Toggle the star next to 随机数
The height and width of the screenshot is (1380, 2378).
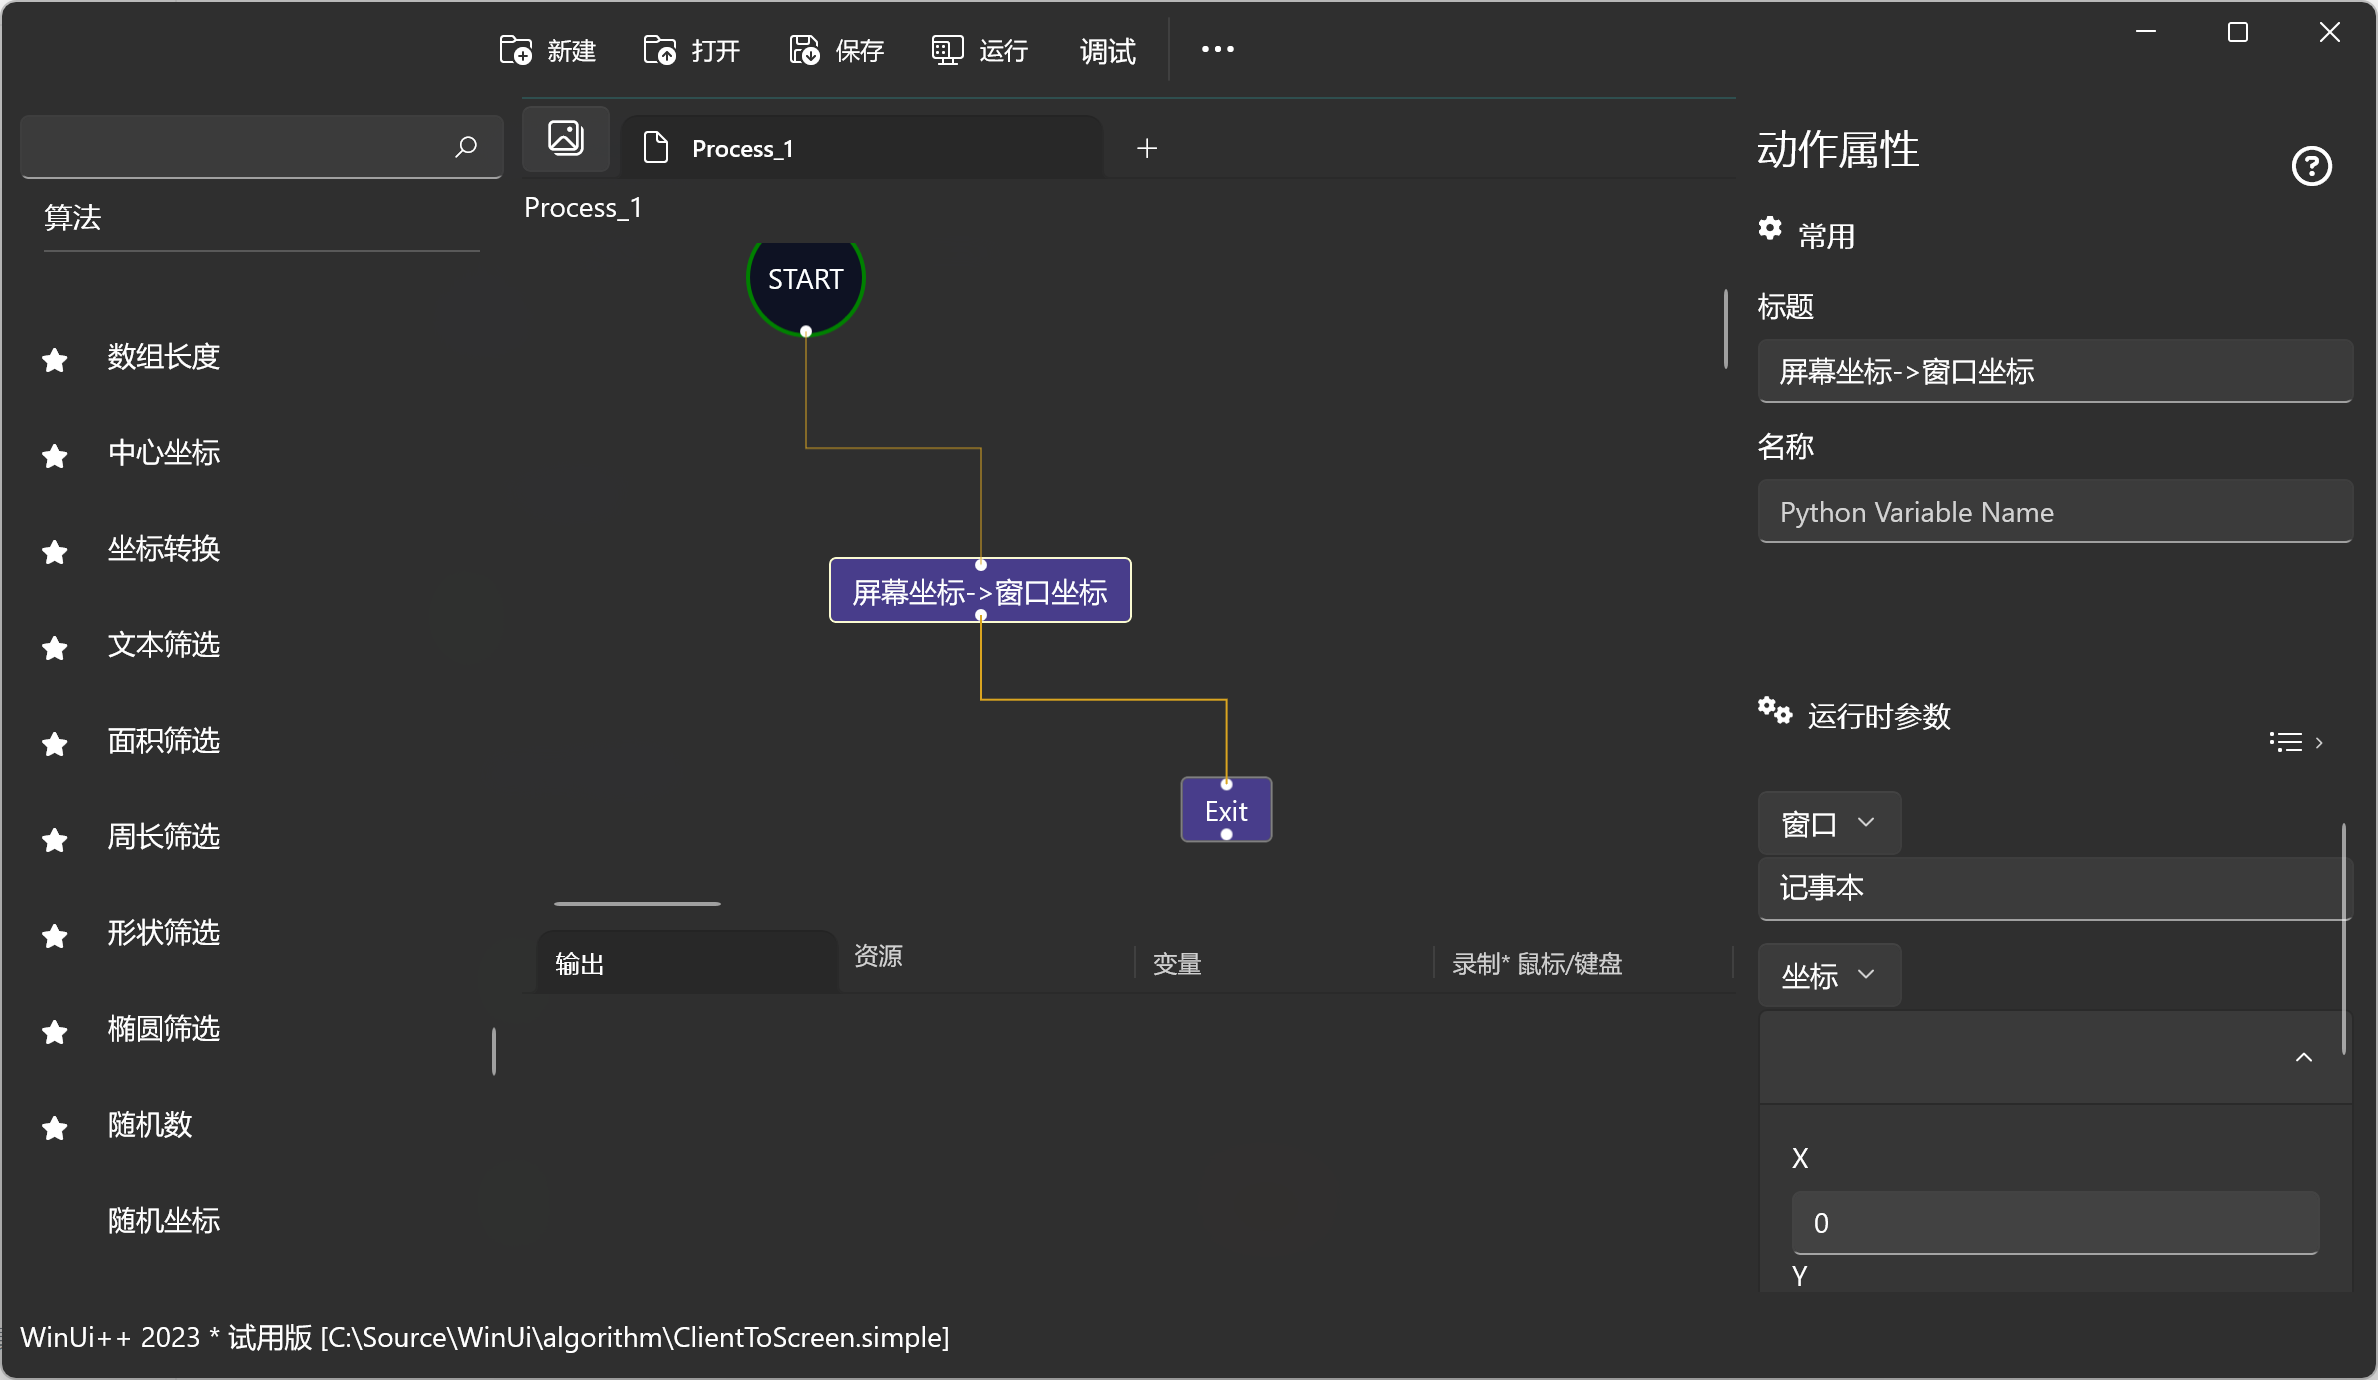pos(55,1127)
